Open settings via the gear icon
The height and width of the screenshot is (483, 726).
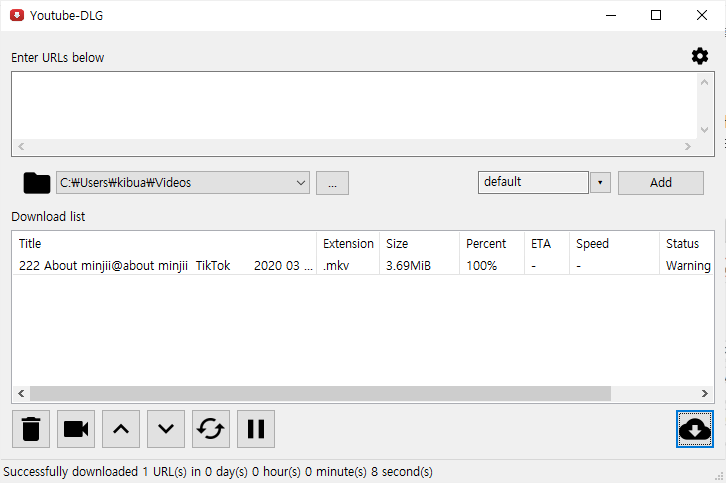pos(700,56)
